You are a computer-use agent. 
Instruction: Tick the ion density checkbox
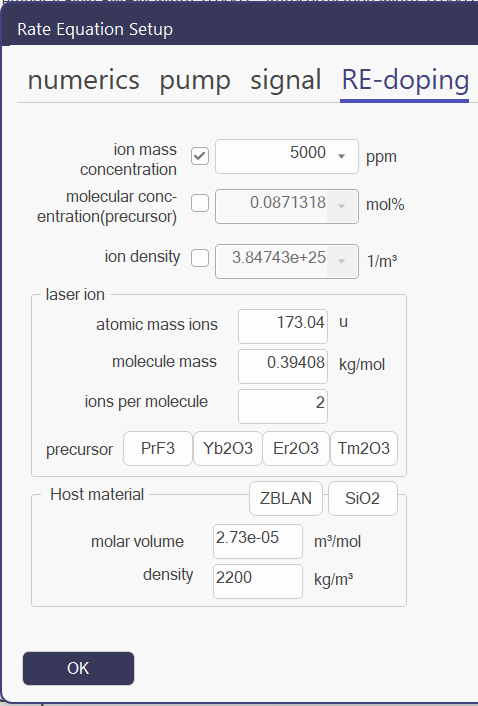(x=200, y=258)
